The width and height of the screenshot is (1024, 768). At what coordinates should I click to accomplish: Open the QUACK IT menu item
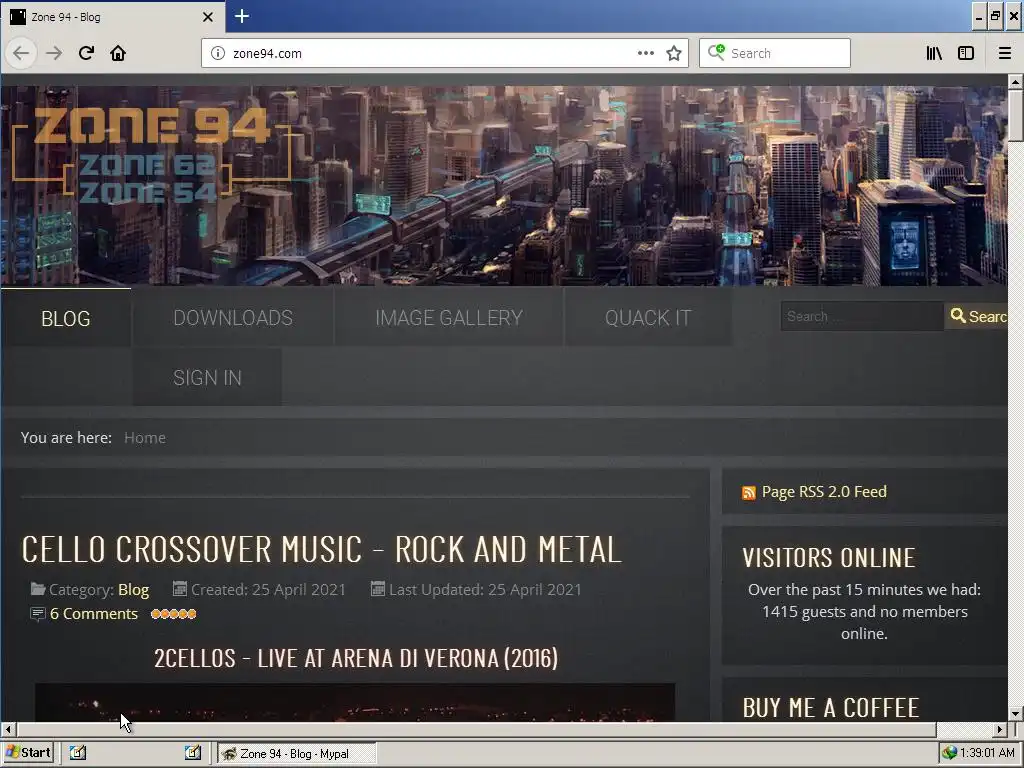pyautogui.click(x=648, y=317)
